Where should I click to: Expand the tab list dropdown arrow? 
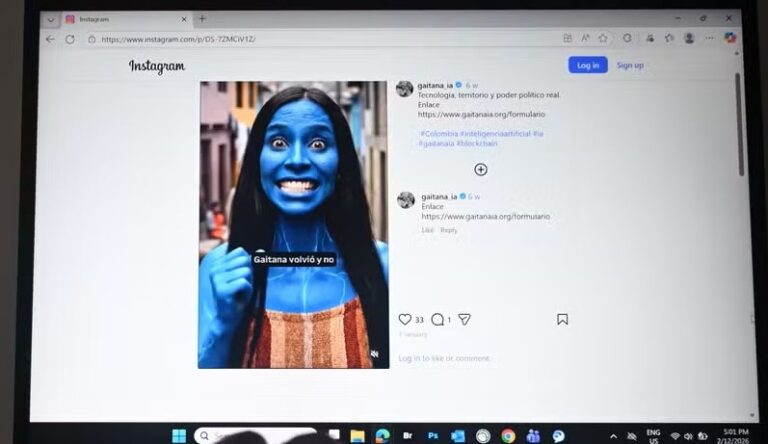click(51, 19)
